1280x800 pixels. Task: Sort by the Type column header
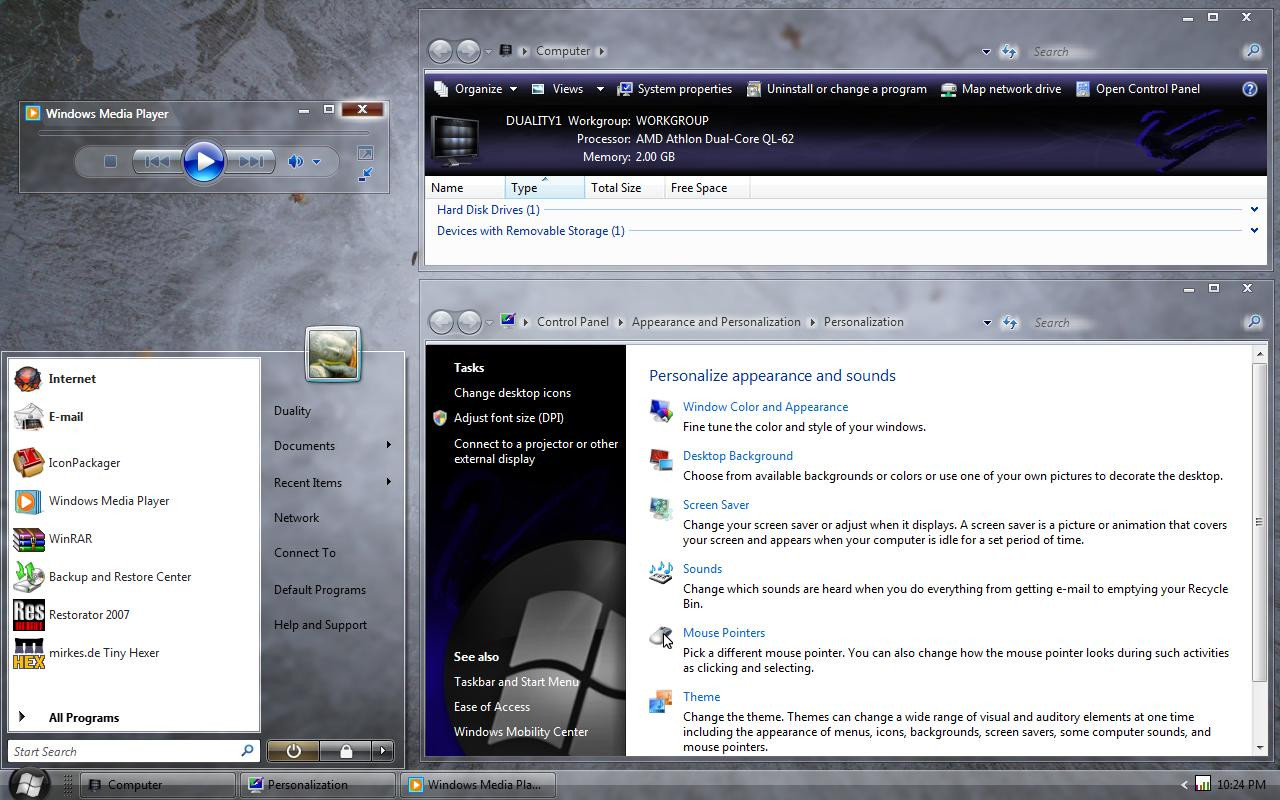tap(545, 188)
